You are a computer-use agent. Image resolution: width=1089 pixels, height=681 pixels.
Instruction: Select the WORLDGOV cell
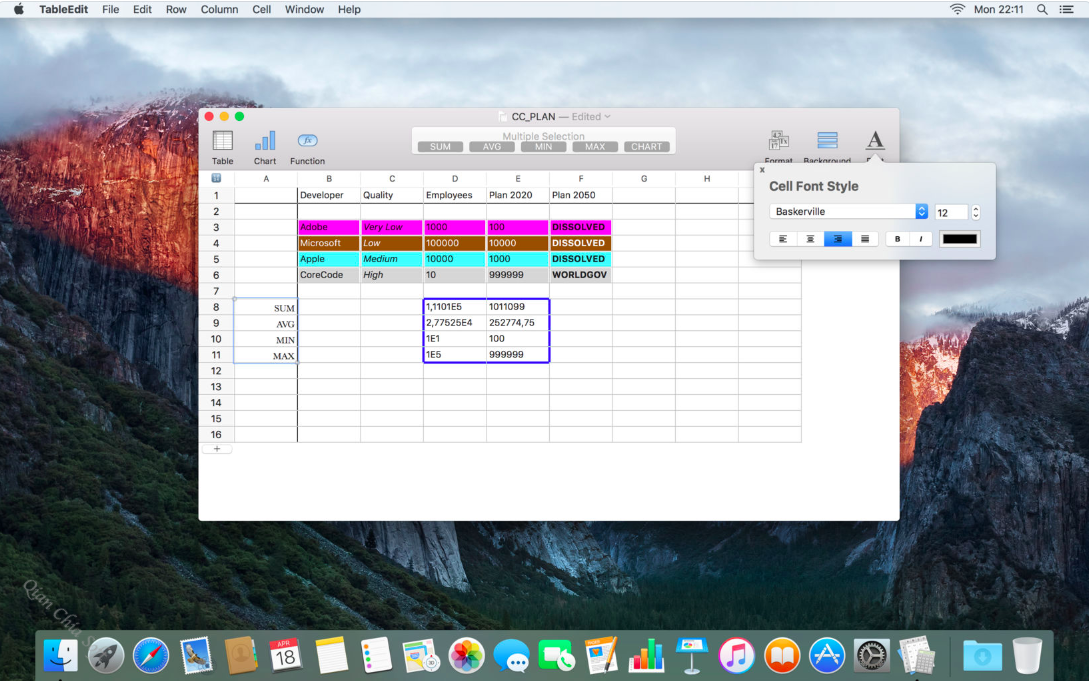[x=581, y=275]
